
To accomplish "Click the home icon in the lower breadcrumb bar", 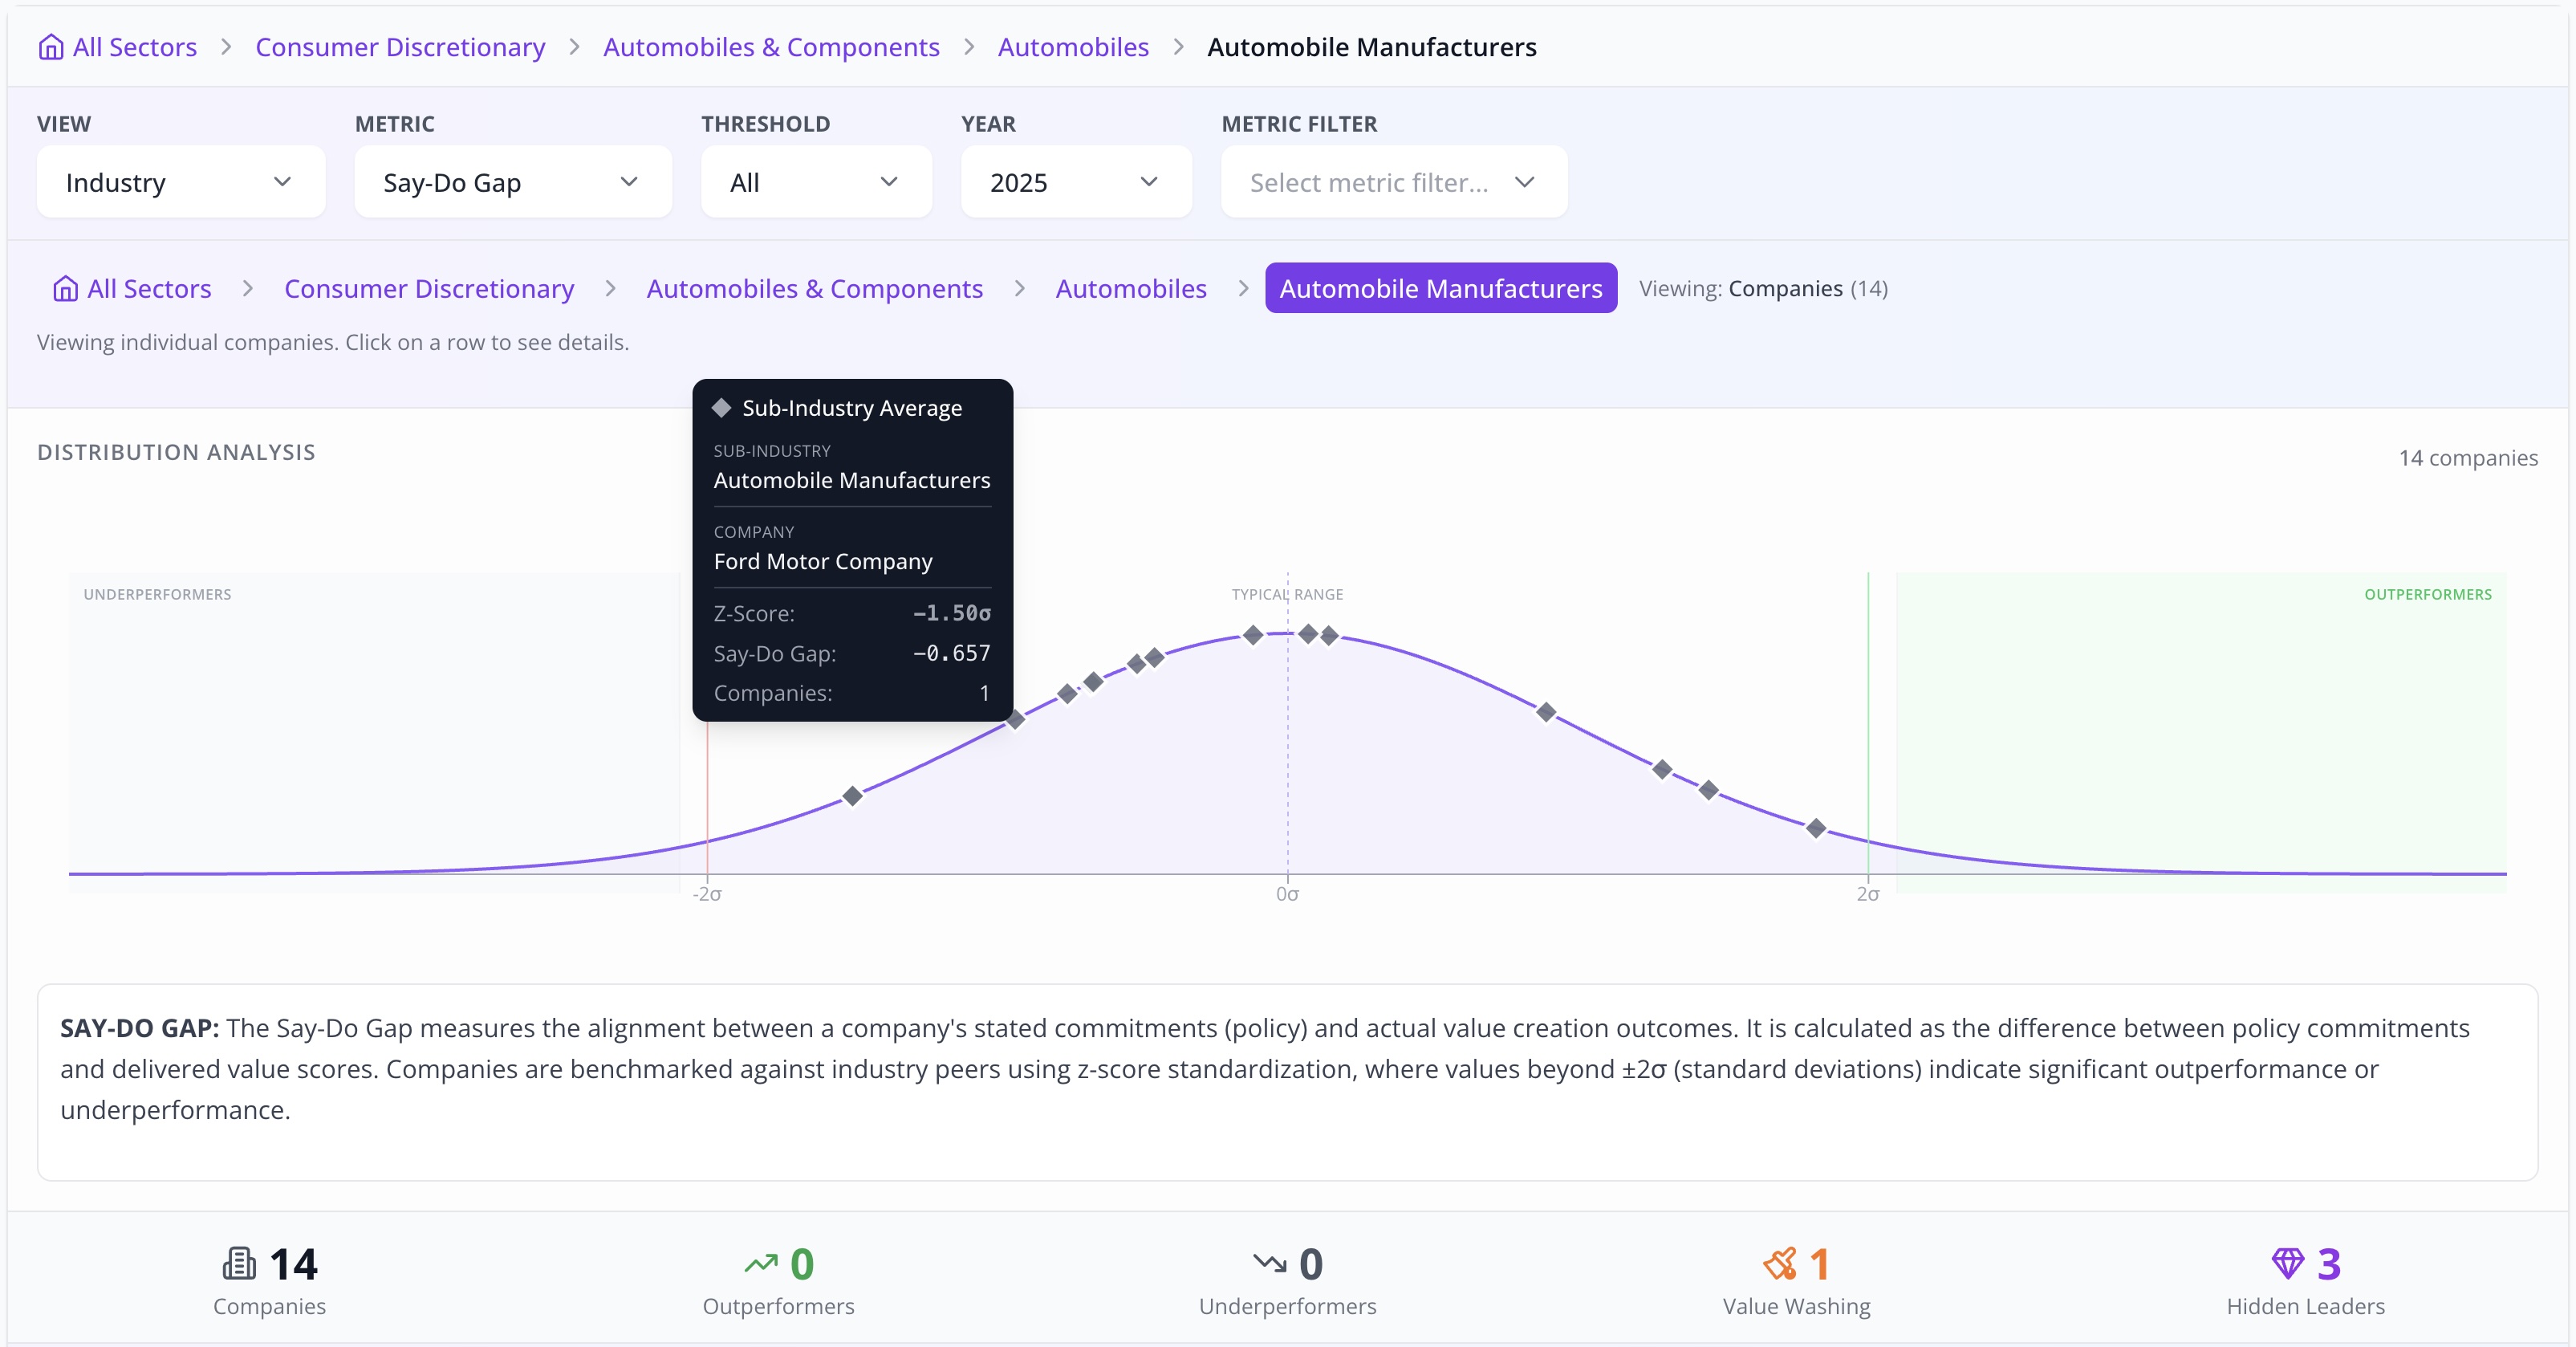I will (x=65, y=288).
